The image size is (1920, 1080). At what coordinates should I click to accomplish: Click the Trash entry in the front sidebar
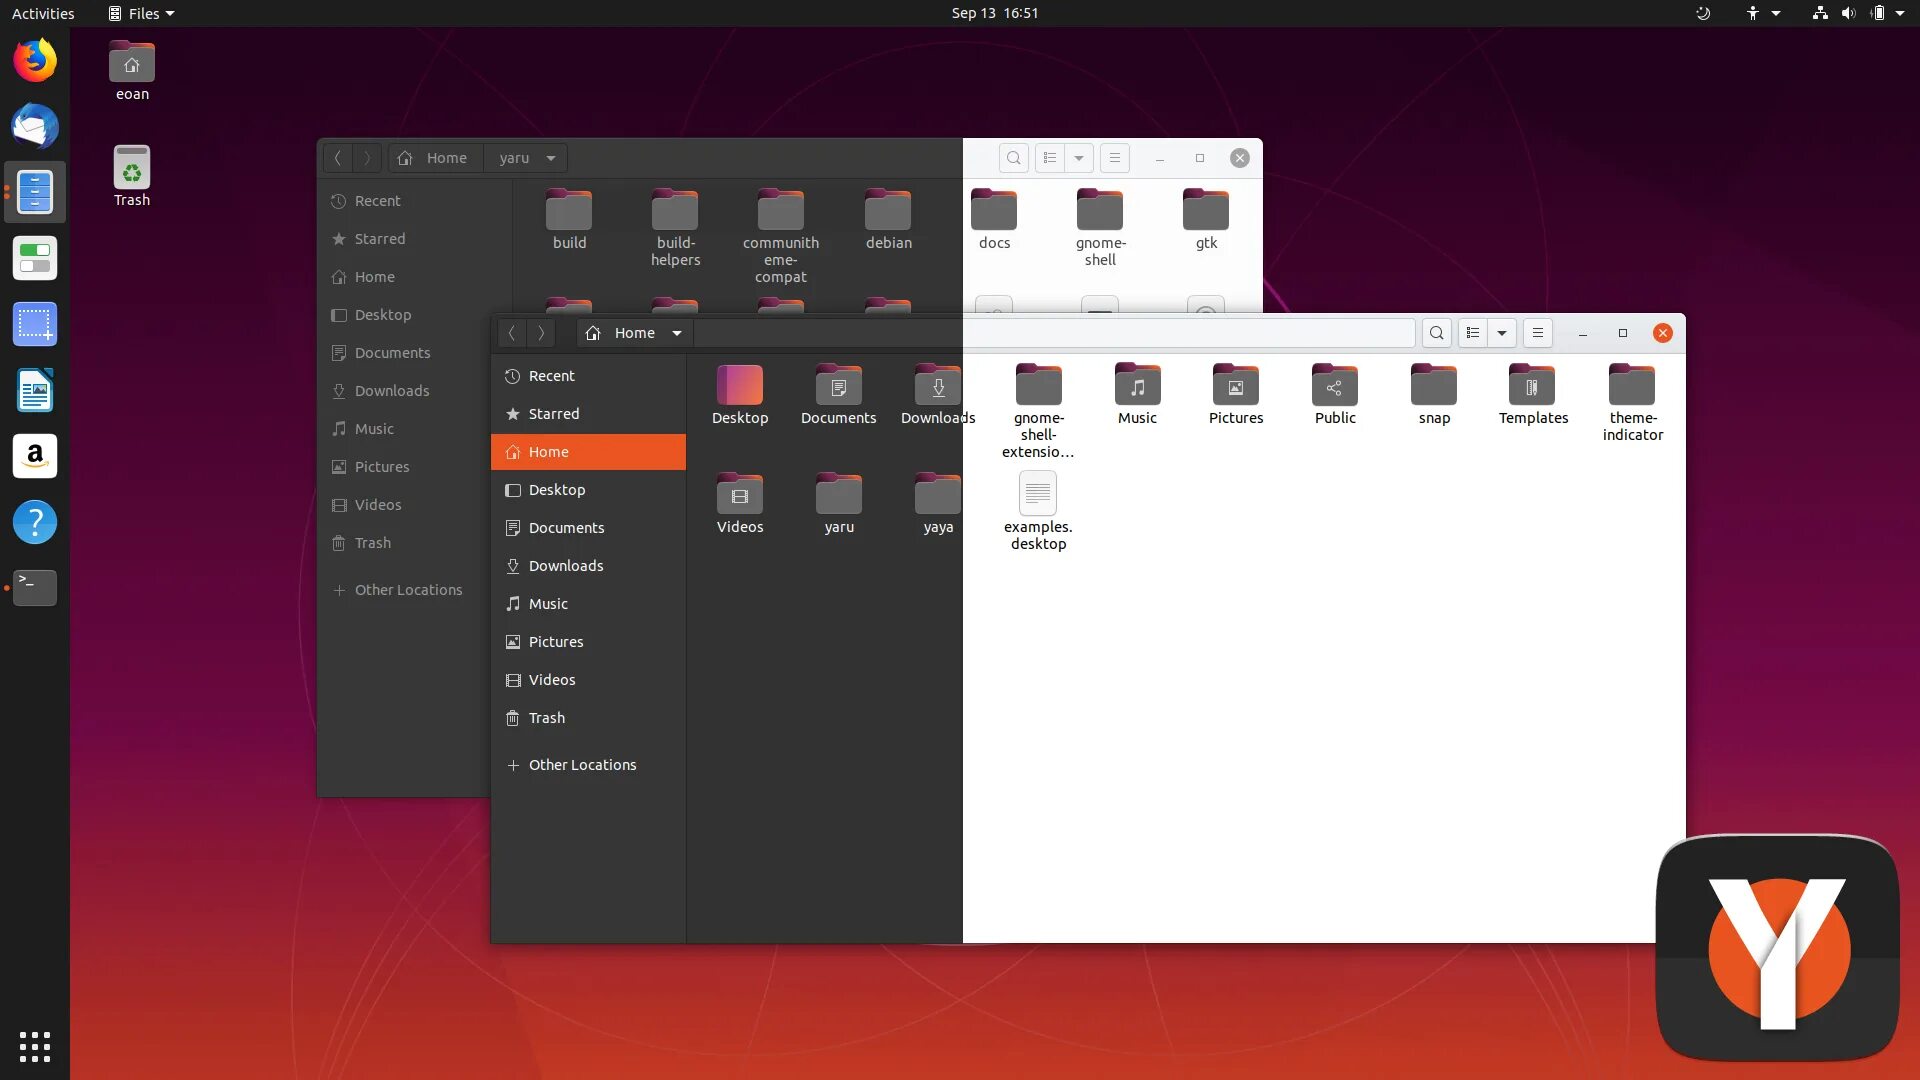[x=546, y=718]
